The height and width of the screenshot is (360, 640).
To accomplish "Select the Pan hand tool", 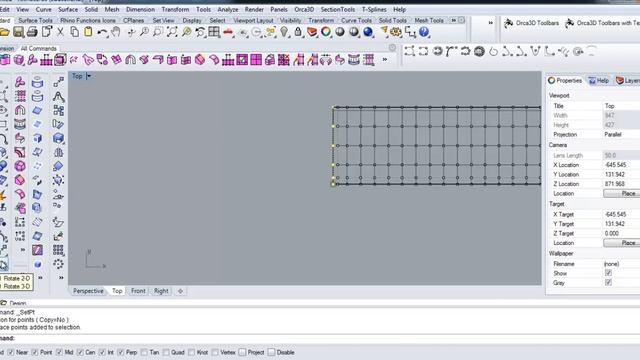I will pos(116,32).
